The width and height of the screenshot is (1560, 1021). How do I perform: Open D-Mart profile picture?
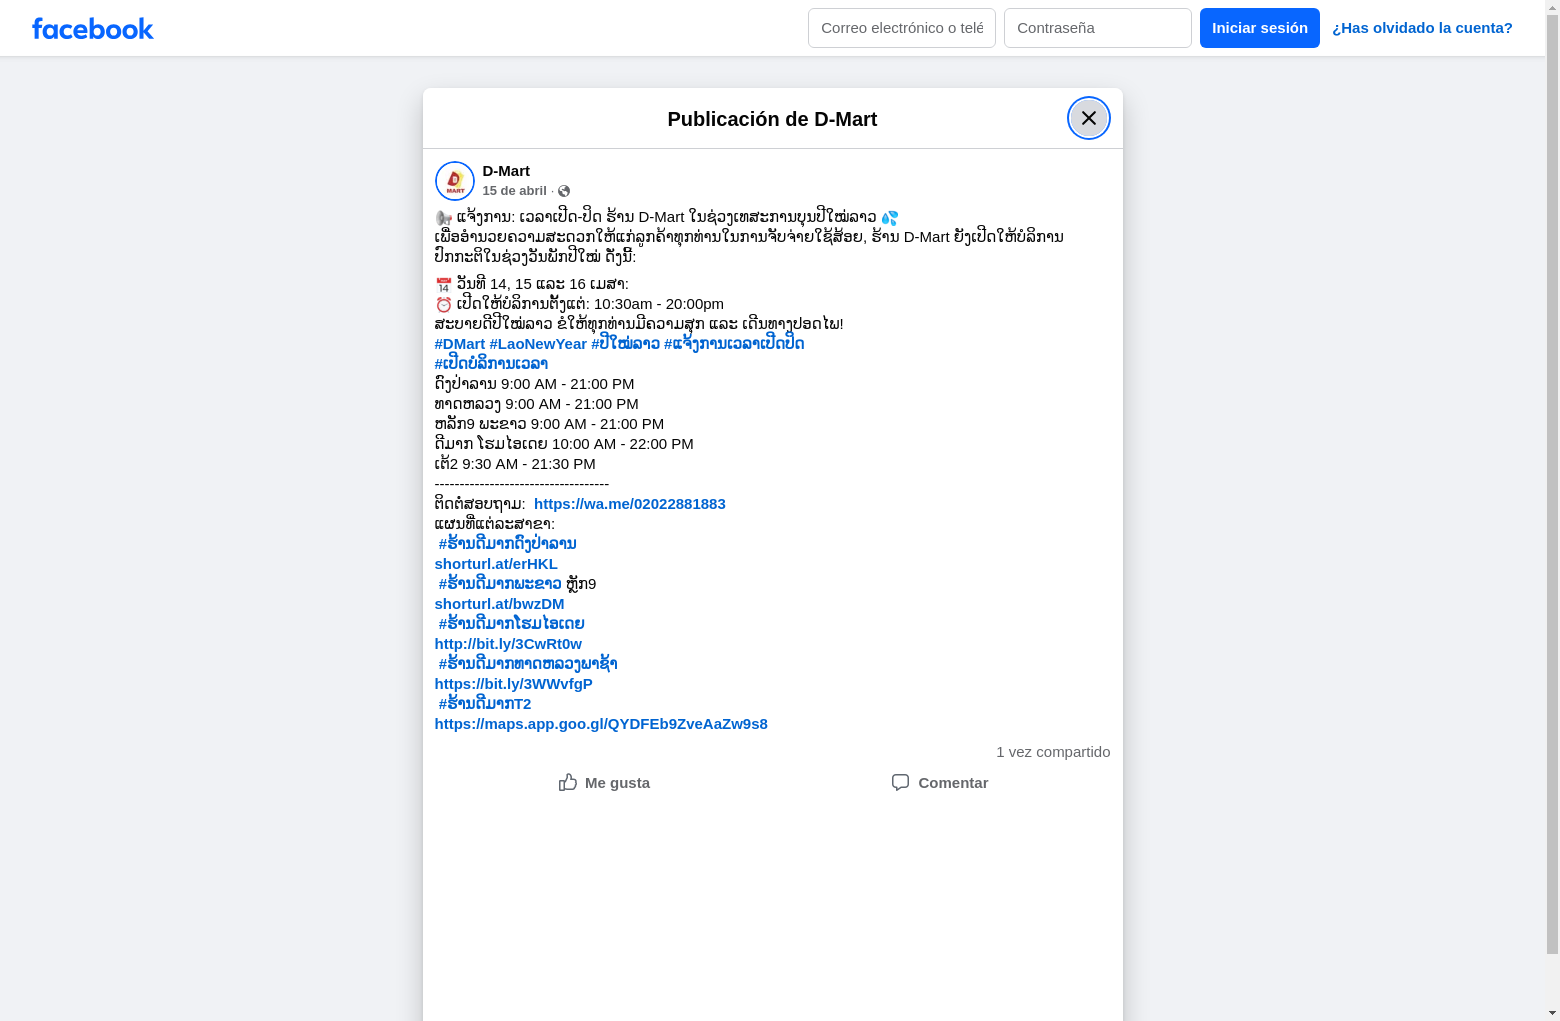tap(455, 181)
